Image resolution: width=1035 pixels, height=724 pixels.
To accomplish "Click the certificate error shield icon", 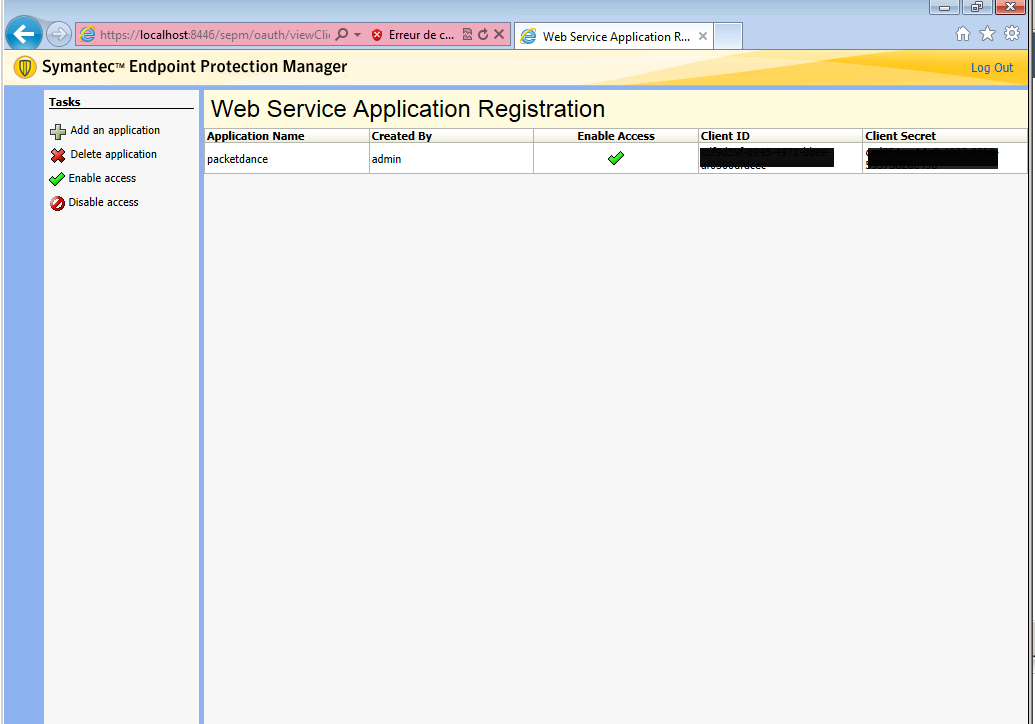I will click(x=377, y=35).
